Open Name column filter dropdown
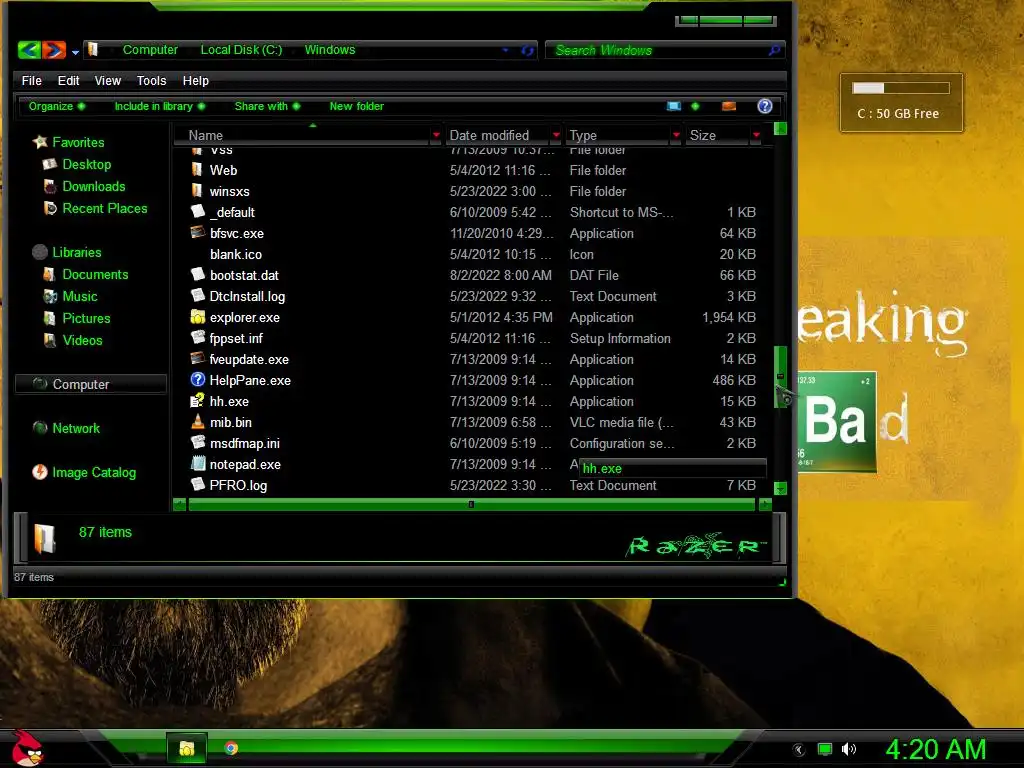The height and width of the screenshot is (768, 1024). (436, 135)
